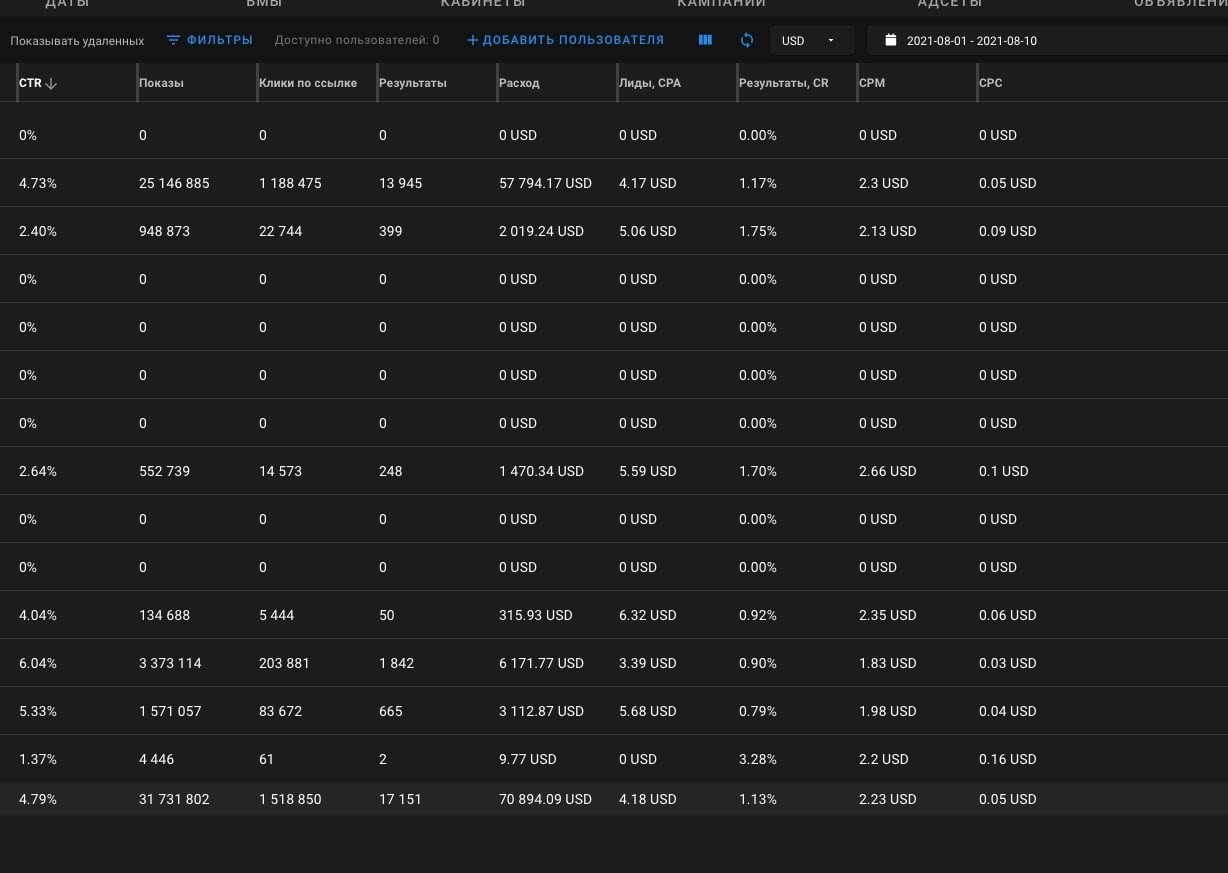The height and width of the screenshot is (873, 1228).
Task: Select the 2.40% CTR cell
Action: [x=38, y=231]
